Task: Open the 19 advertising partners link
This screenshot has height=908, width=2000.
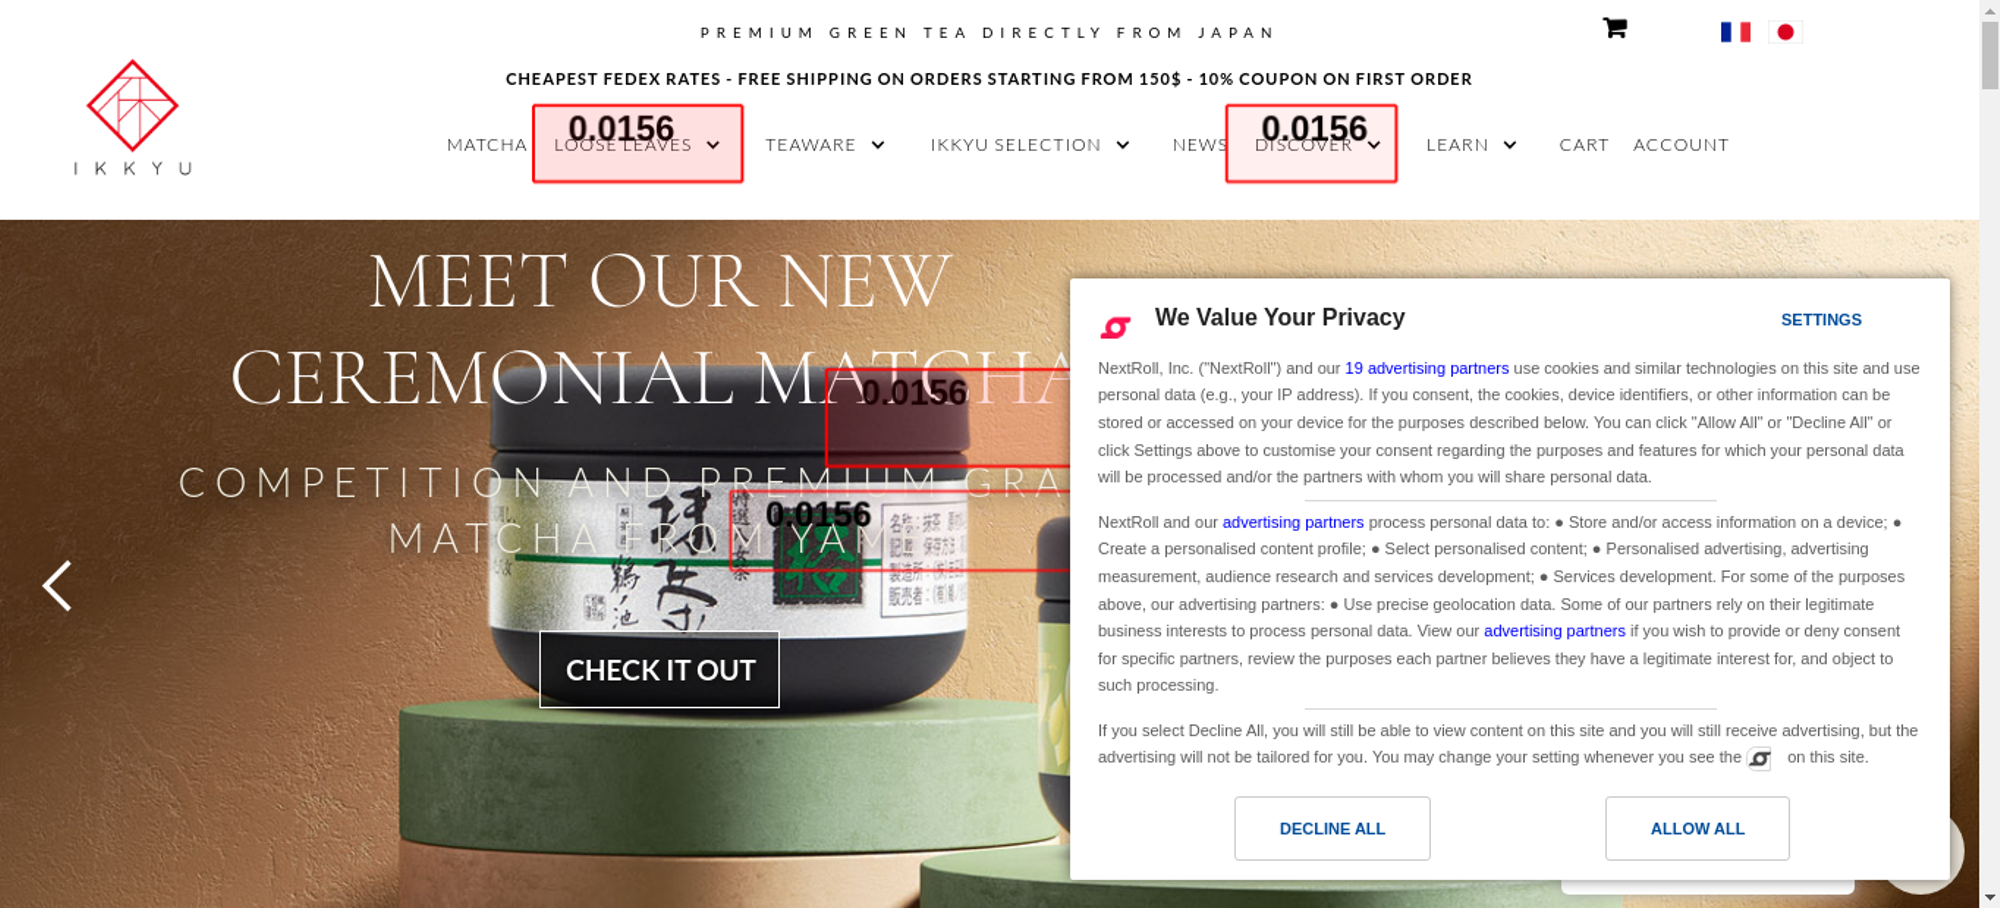Action: [1426, 368]
